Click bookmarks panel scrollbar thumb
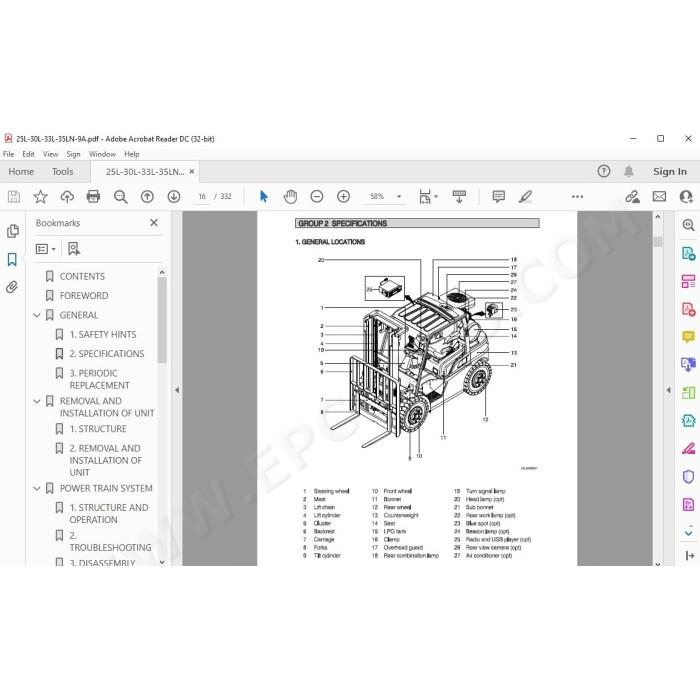 (x=162, y=320)
